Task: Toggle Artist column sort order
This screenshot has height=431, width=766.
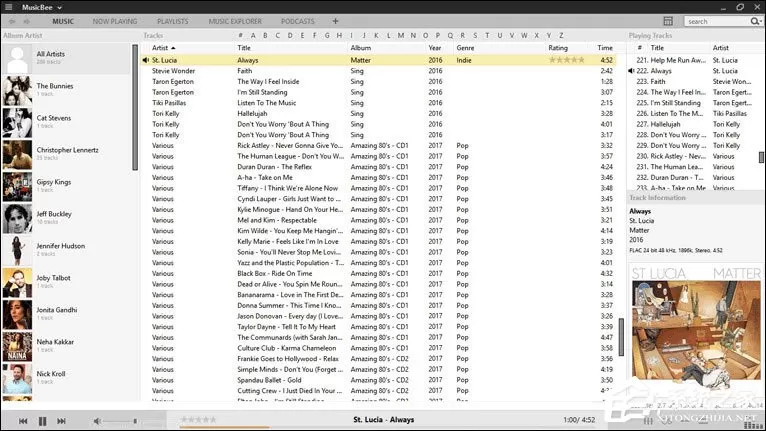Action: (x=163, y=48)
